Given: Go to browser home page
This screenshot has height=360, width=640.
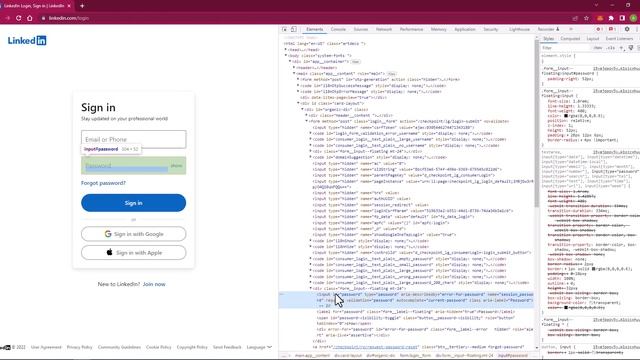Looking at the screenshot, I should 30,18.
